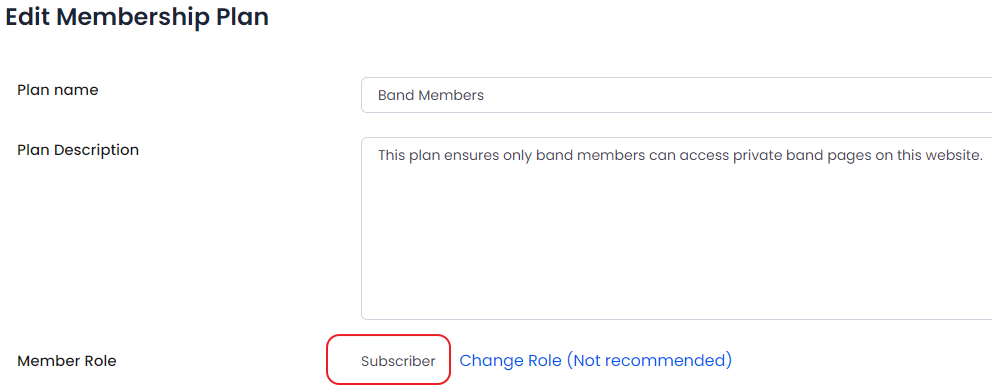Click the red outline around Subscriber
The image size is (992, 390).
point(388,360)
